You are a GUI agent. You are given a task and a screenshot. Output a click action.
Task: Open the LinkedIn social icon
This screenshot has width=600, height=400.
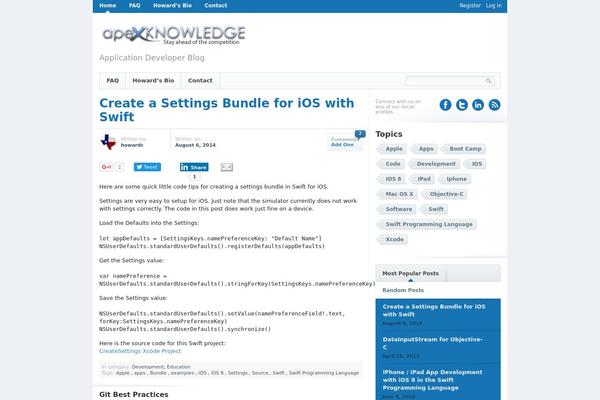[x=478, y=104]
